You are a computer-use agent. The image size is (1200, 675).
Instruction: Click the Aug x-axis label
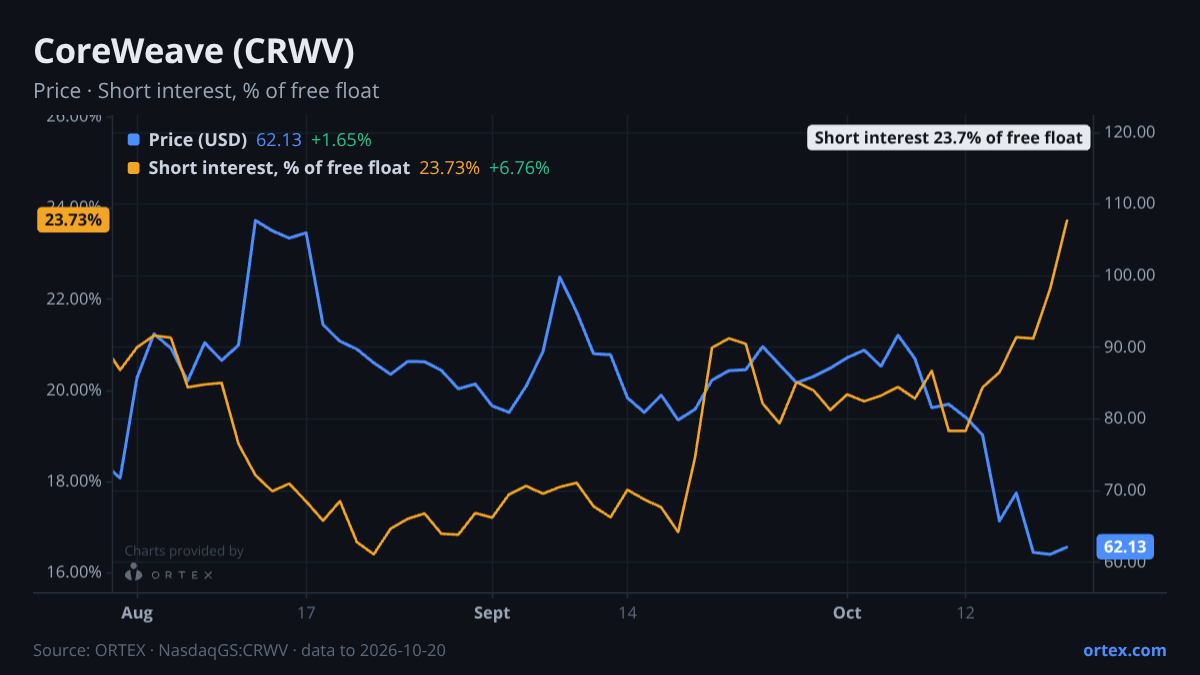pyautogui.click(x=137, y=612)
